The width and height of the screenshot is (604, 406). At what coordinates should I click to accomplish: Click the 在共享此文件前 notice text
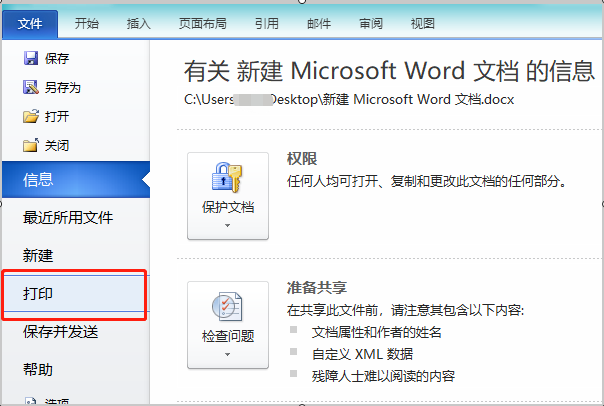pyautogui.click(x=406, y=310)
